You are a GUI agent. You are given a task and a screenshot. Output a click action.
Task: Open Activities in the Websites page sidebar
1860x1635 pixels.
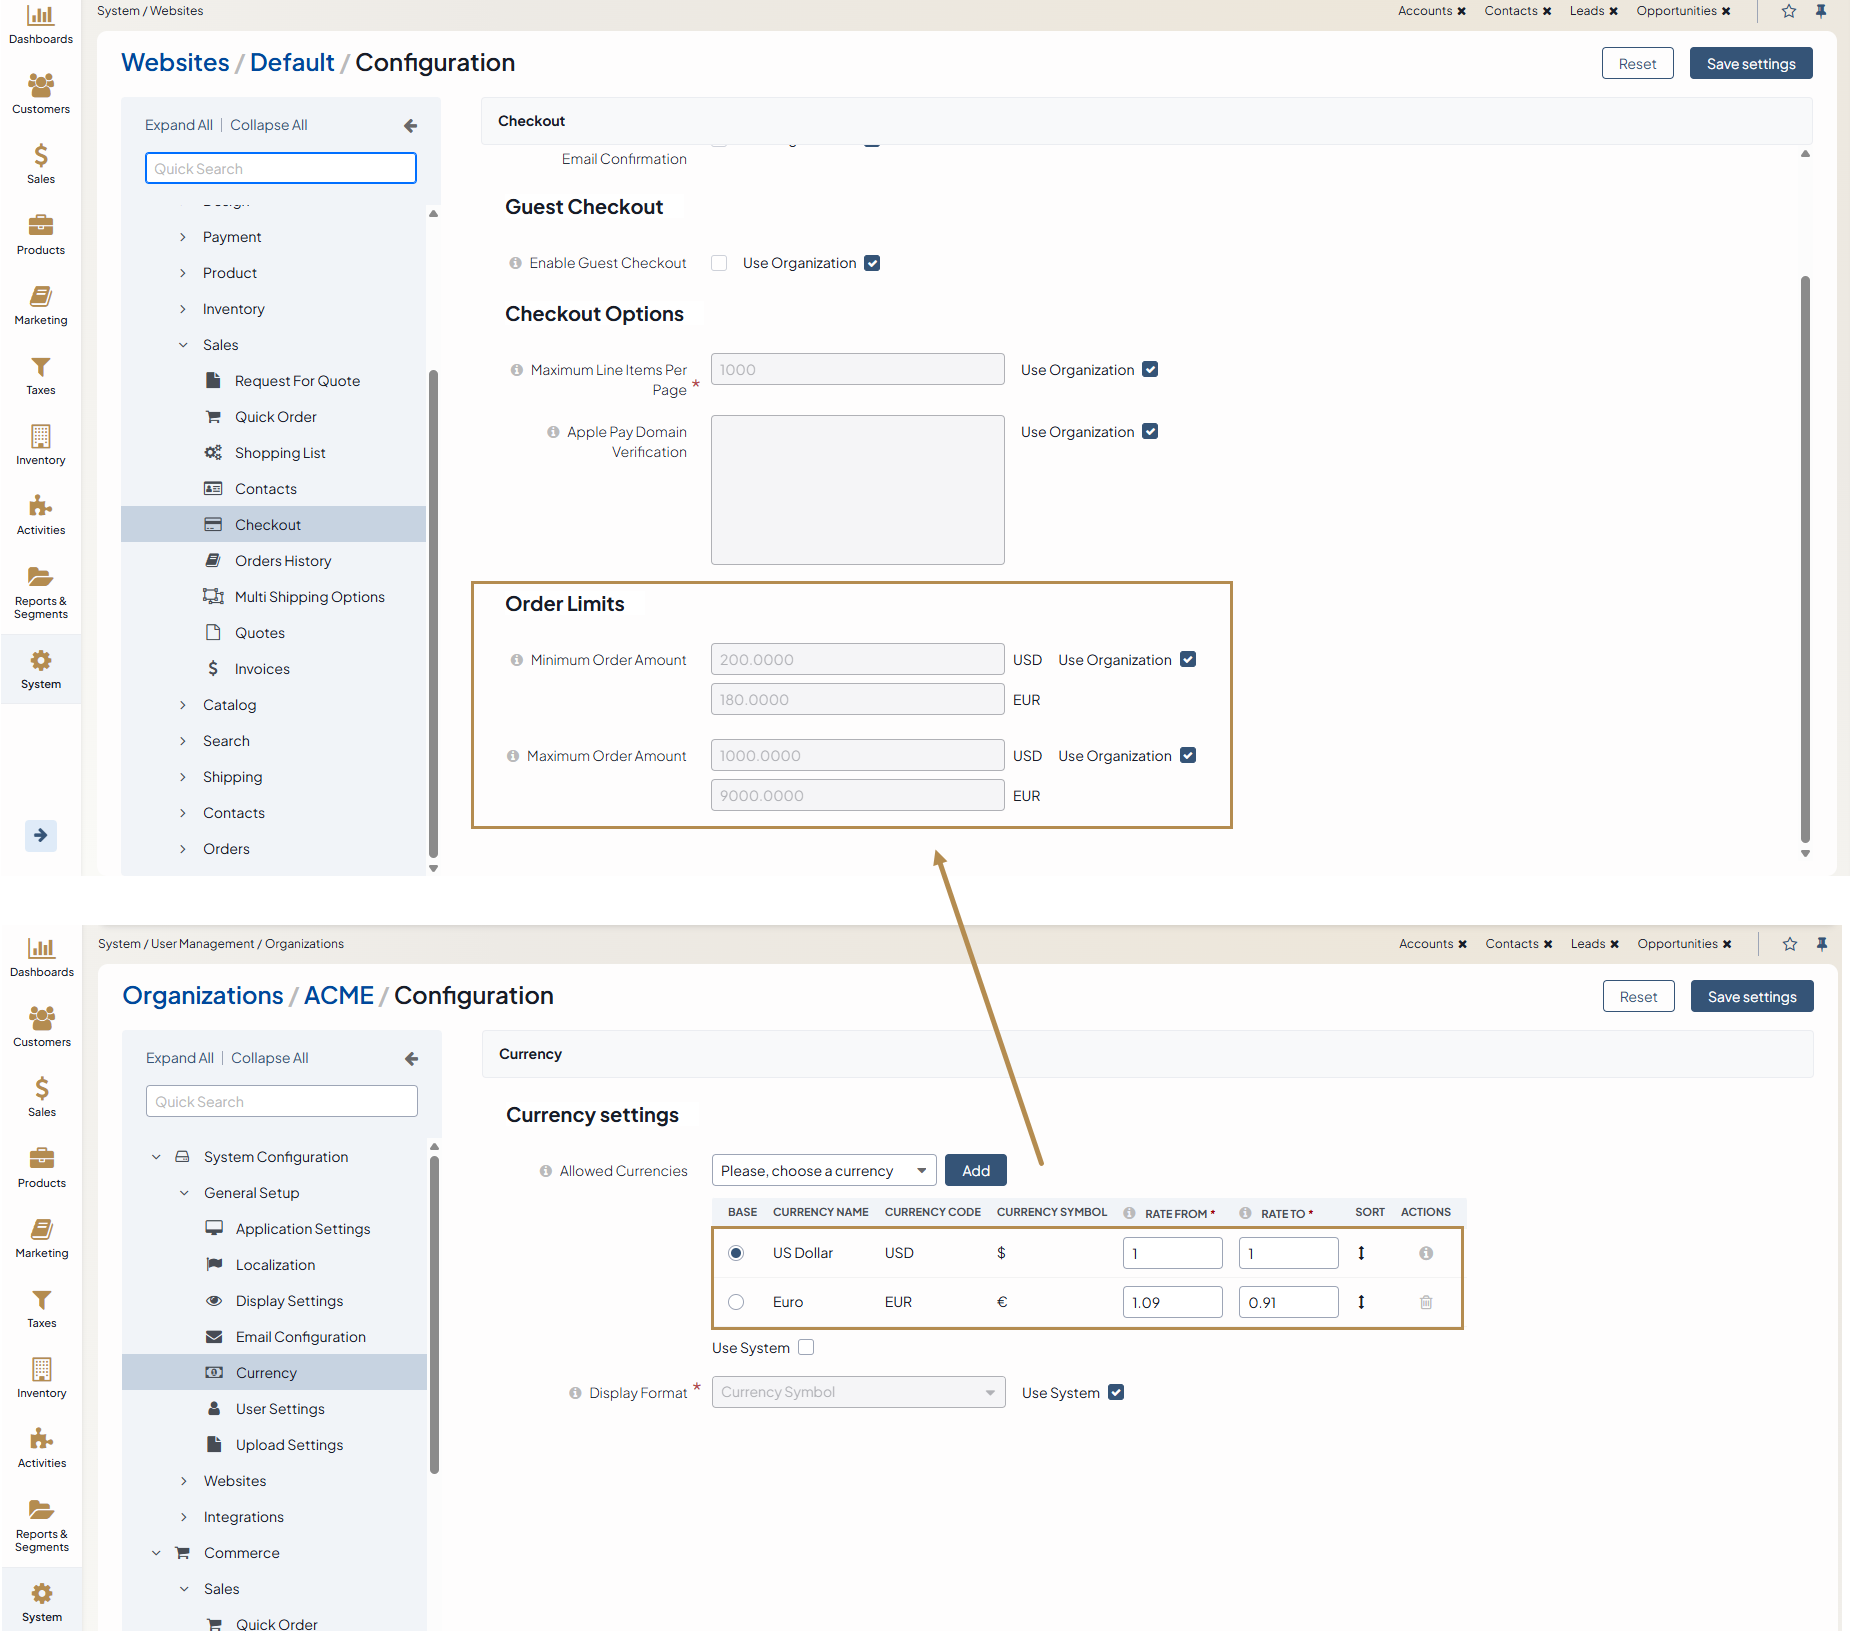point(41,515)
